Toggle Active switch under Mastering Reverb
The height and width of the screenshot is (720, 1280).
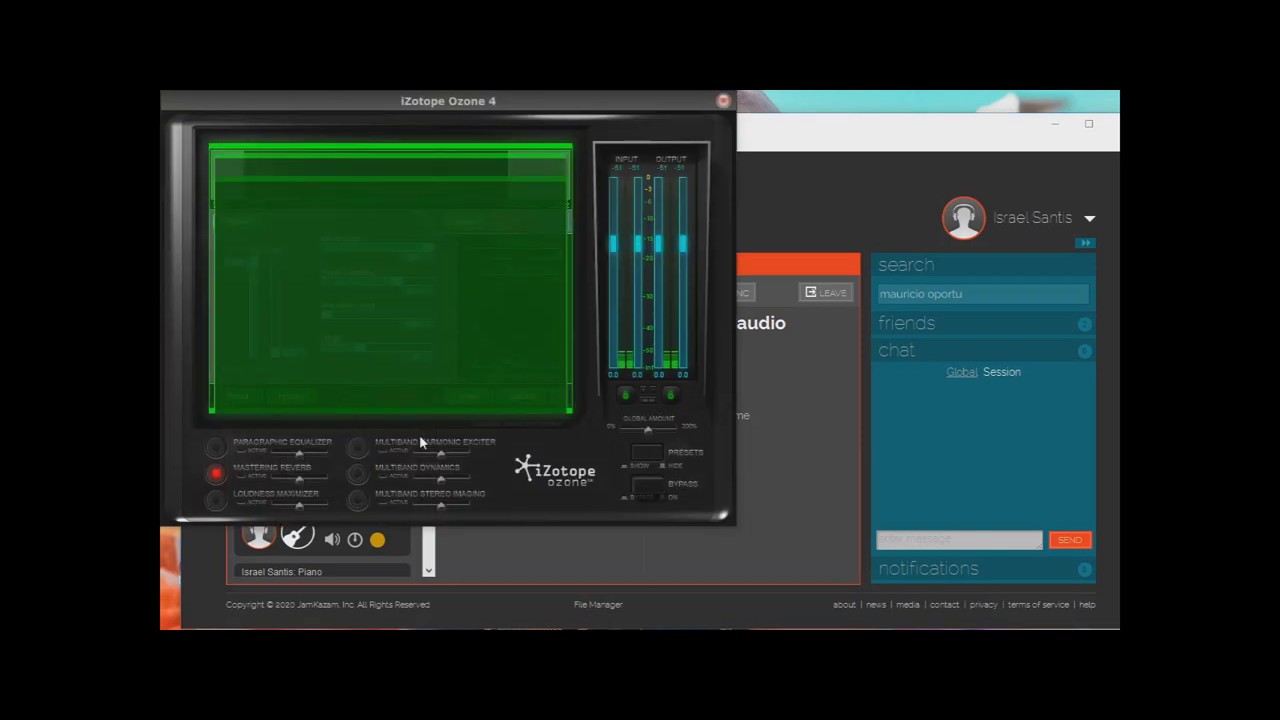click(251, 477)
